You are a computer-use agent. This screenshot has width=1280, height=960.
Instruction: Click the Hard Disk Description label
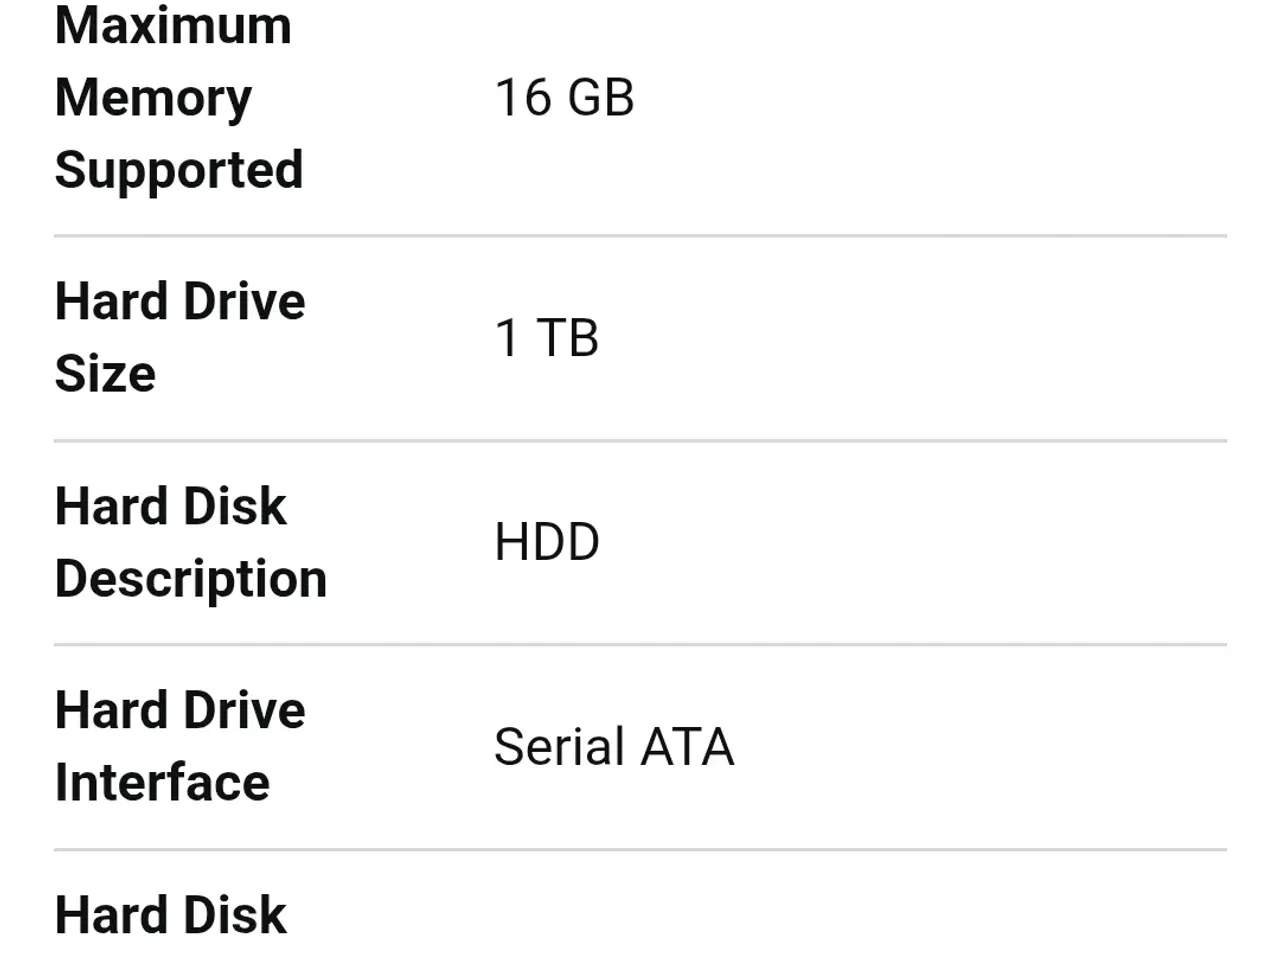pos(191,543)
